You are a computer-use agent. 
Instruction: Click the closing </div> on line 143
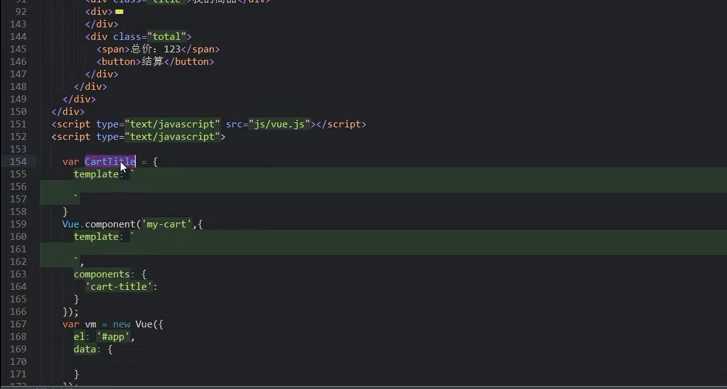[102, 24]
